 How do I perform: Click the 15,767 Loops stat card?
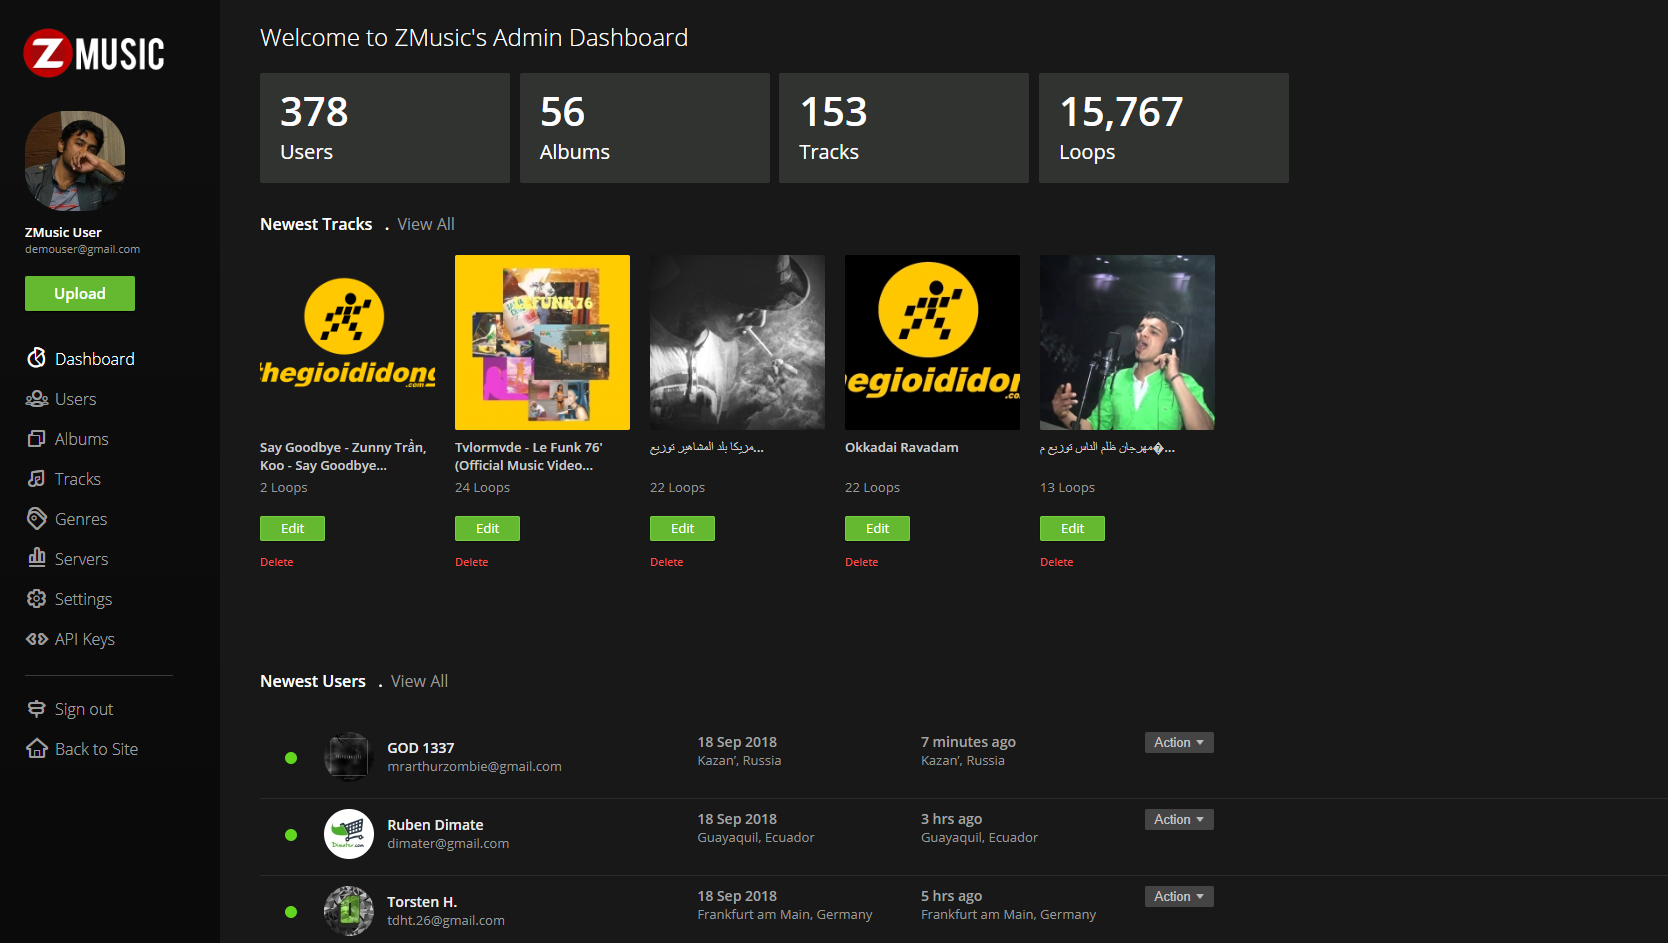click(x=1164, y=128)
